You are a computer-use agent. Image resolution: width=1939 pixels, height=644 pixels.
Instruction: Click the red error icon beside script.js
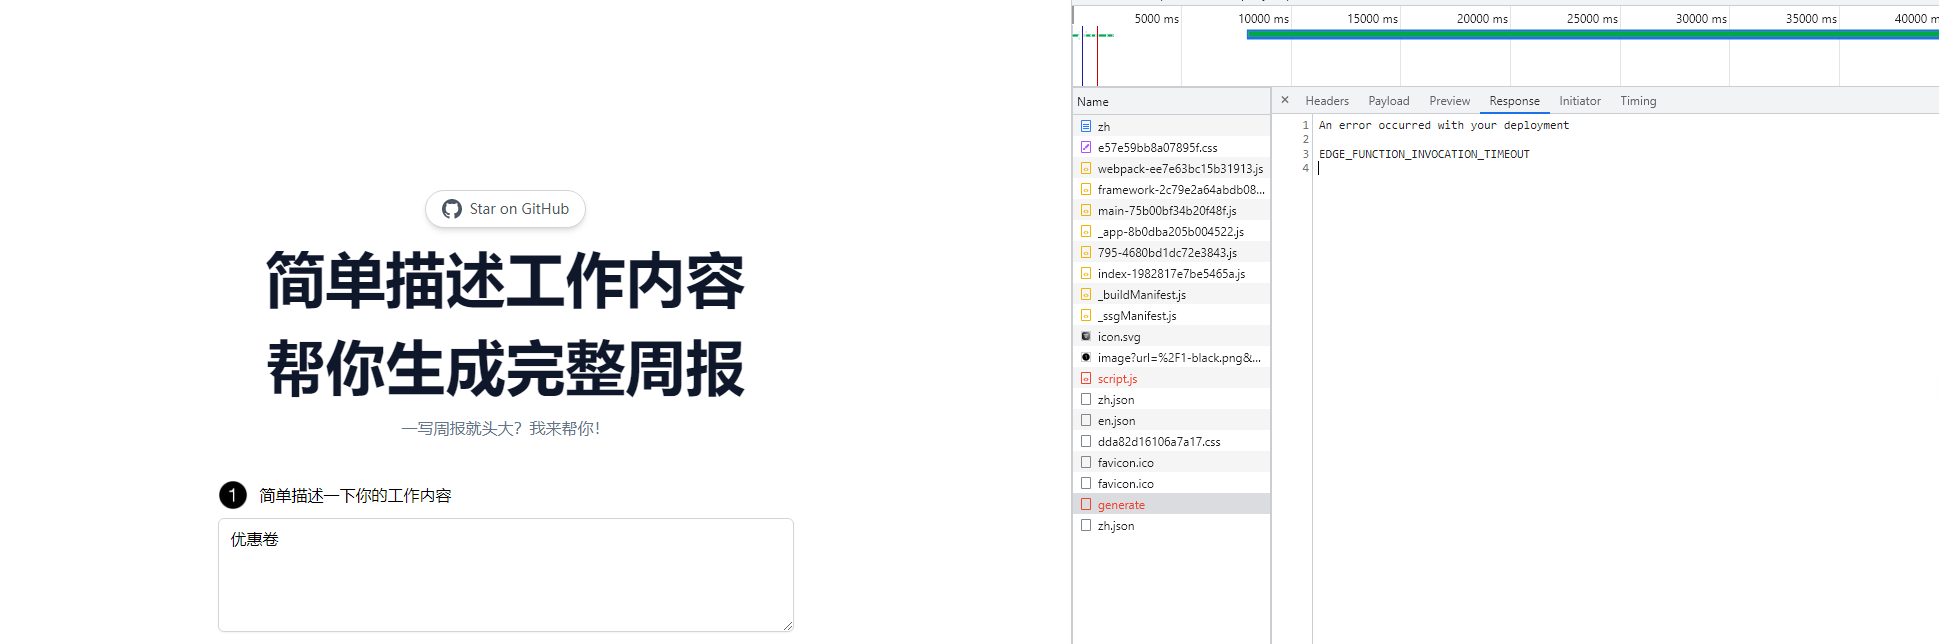1086,378
